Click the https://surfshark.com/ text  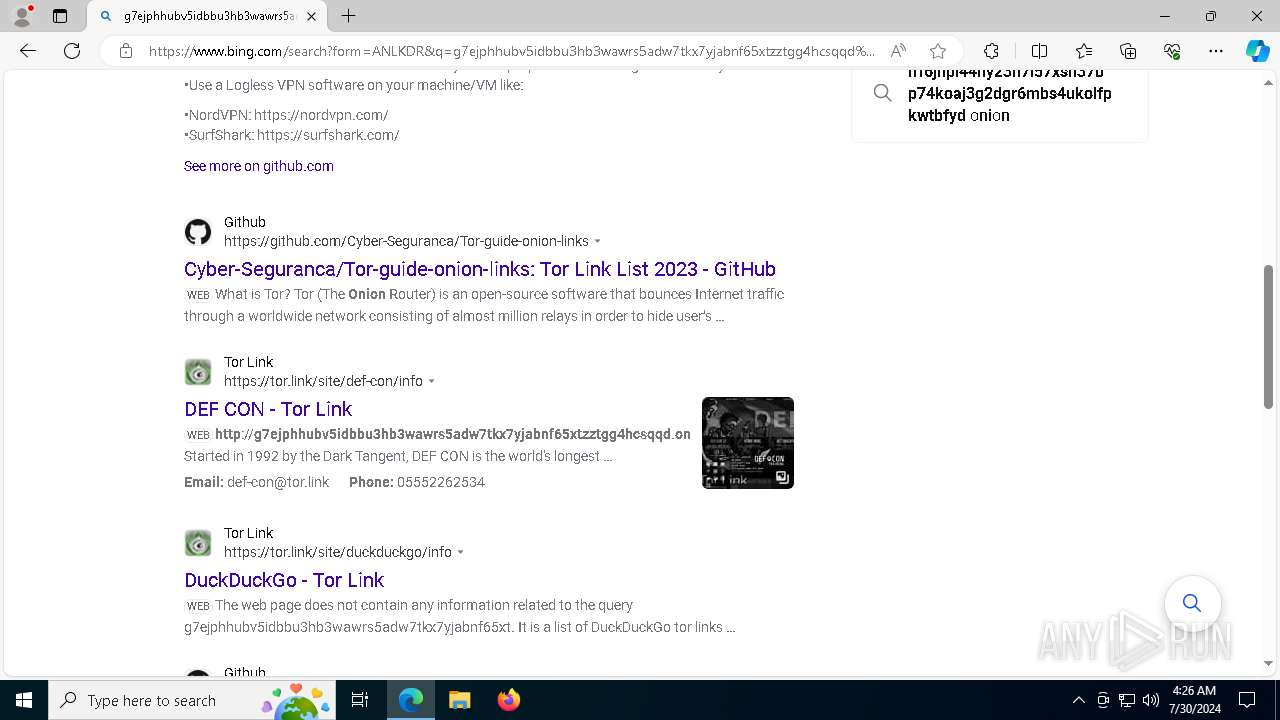pyautogui.click(x=328, y=135)
